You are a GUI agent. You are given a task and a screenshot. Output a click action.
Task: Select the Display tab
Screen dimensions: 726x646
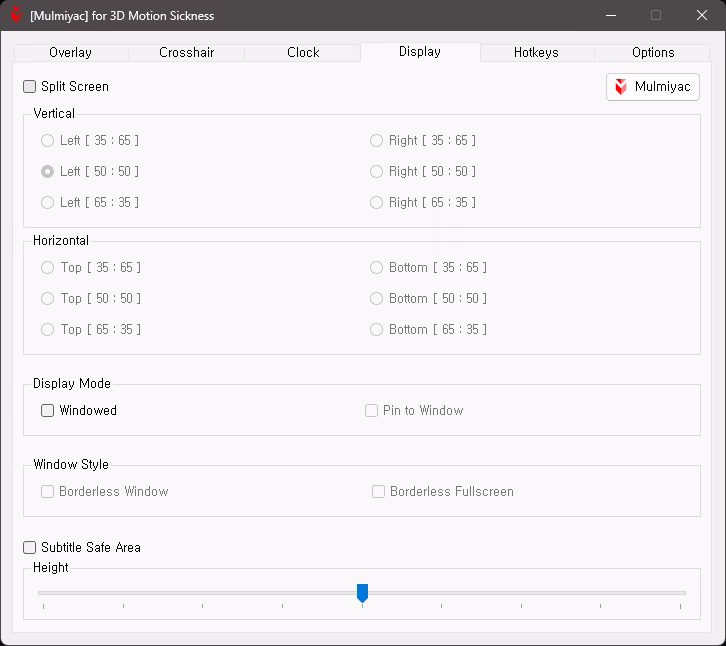coord(420,51)
